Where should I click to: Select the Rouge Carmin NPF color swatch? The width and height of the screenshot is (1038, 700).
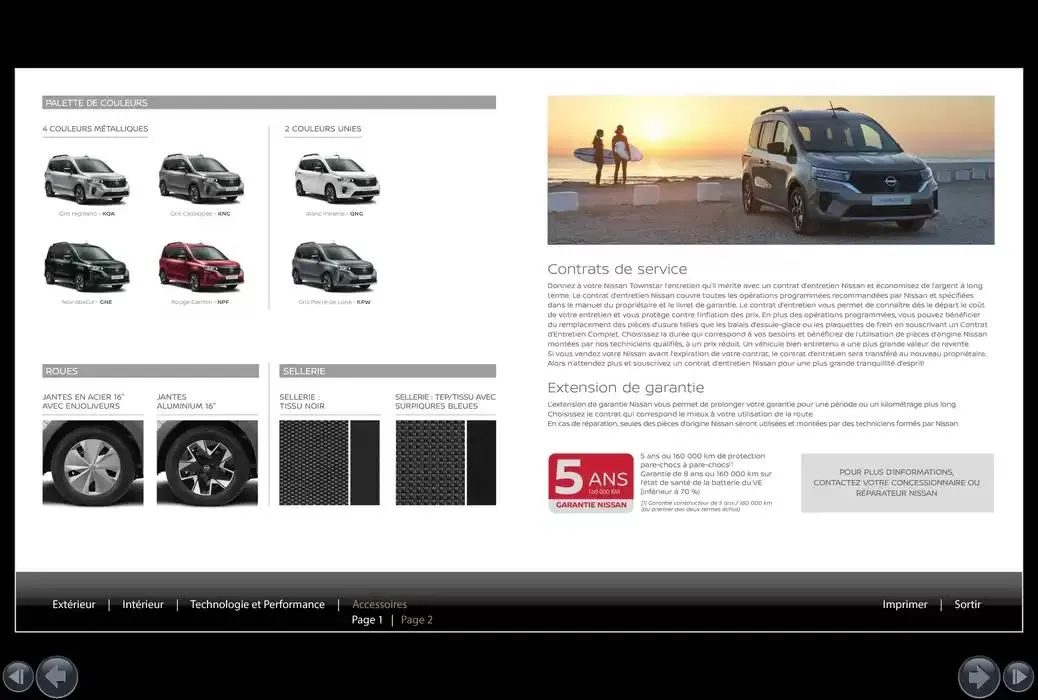[202, 265]
